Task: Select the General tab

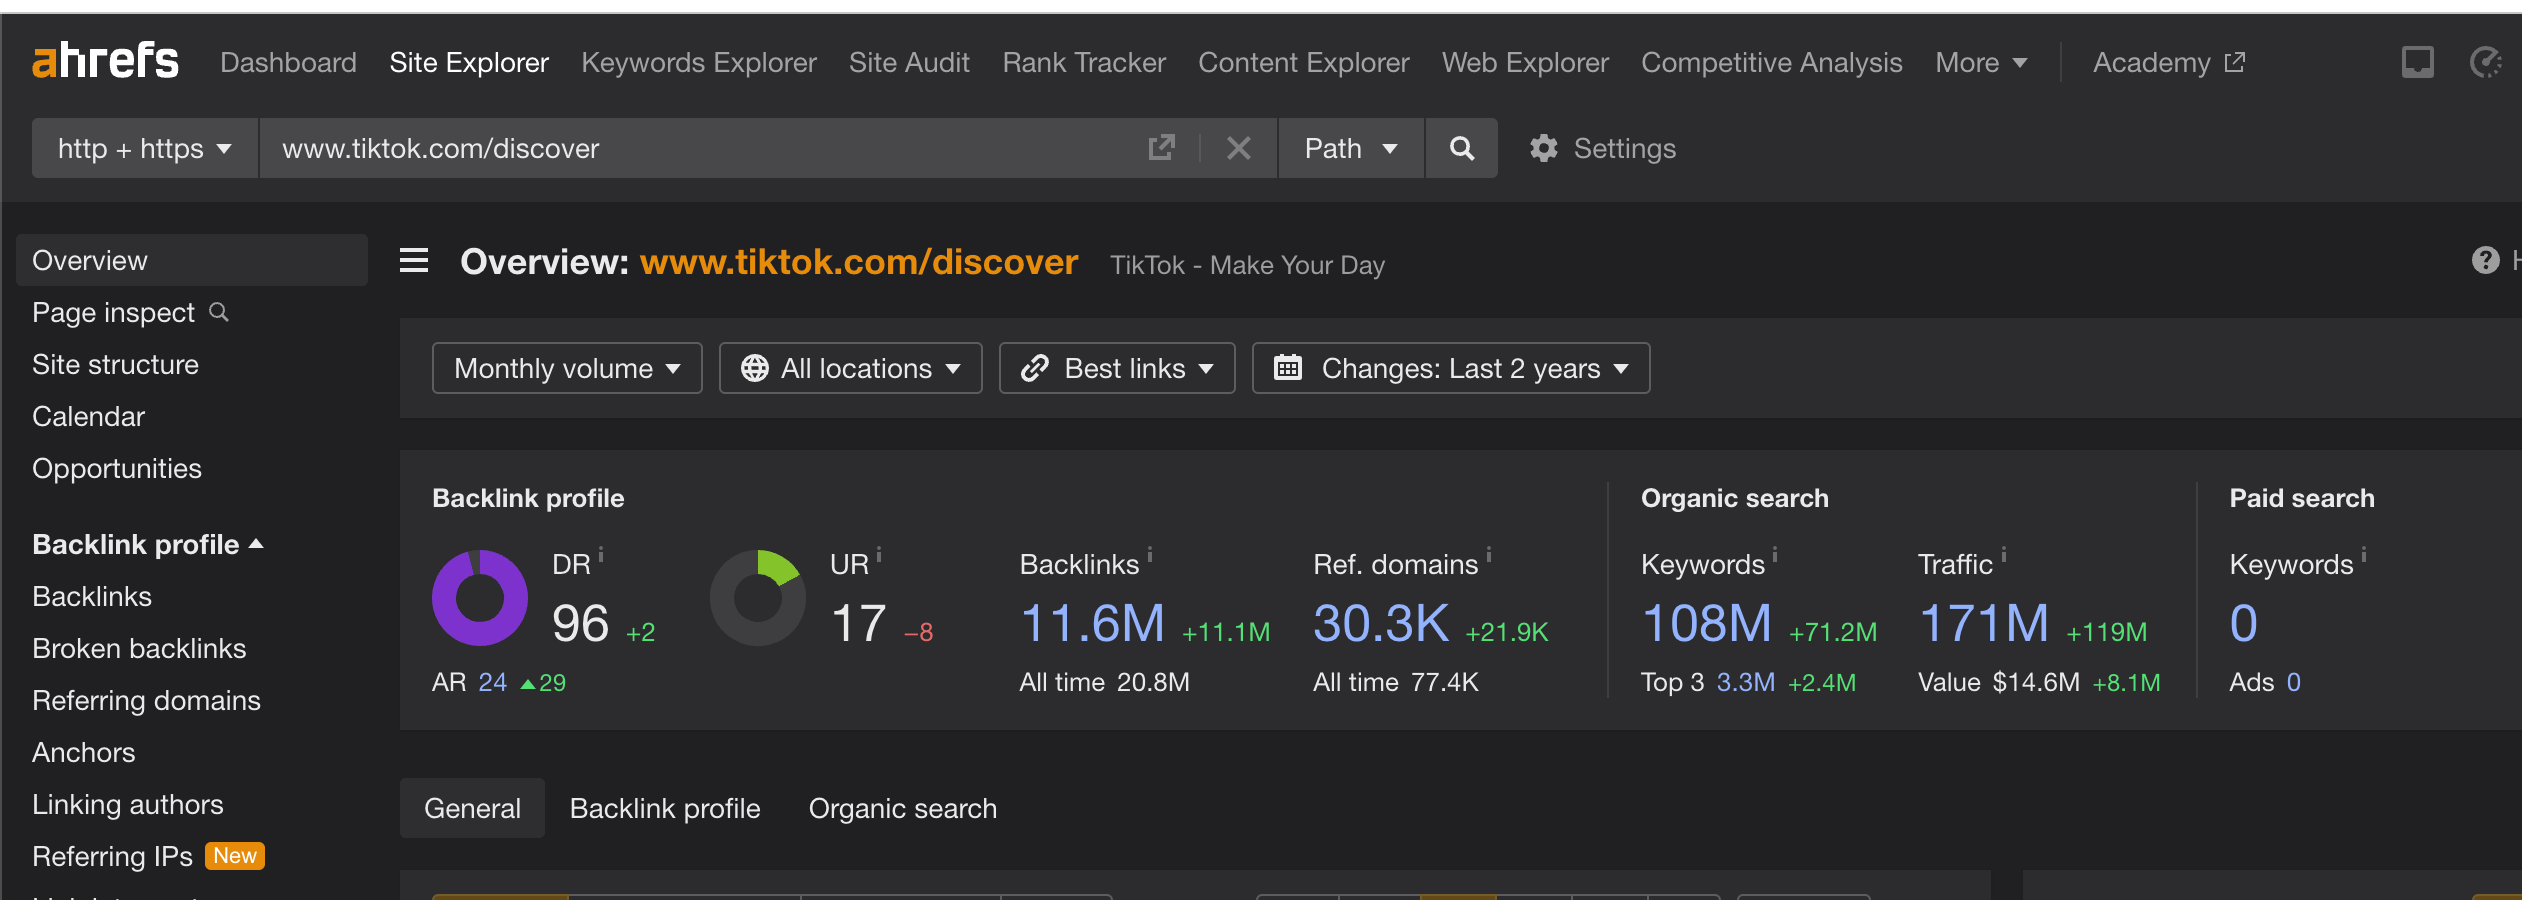Action: point(472,808)
